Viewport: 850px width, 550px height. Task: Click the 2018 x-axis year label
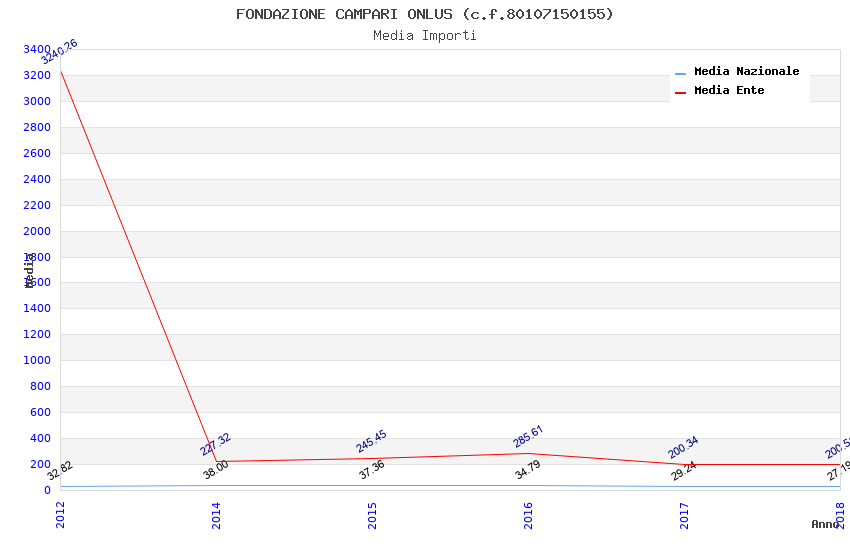click(840, 515)
